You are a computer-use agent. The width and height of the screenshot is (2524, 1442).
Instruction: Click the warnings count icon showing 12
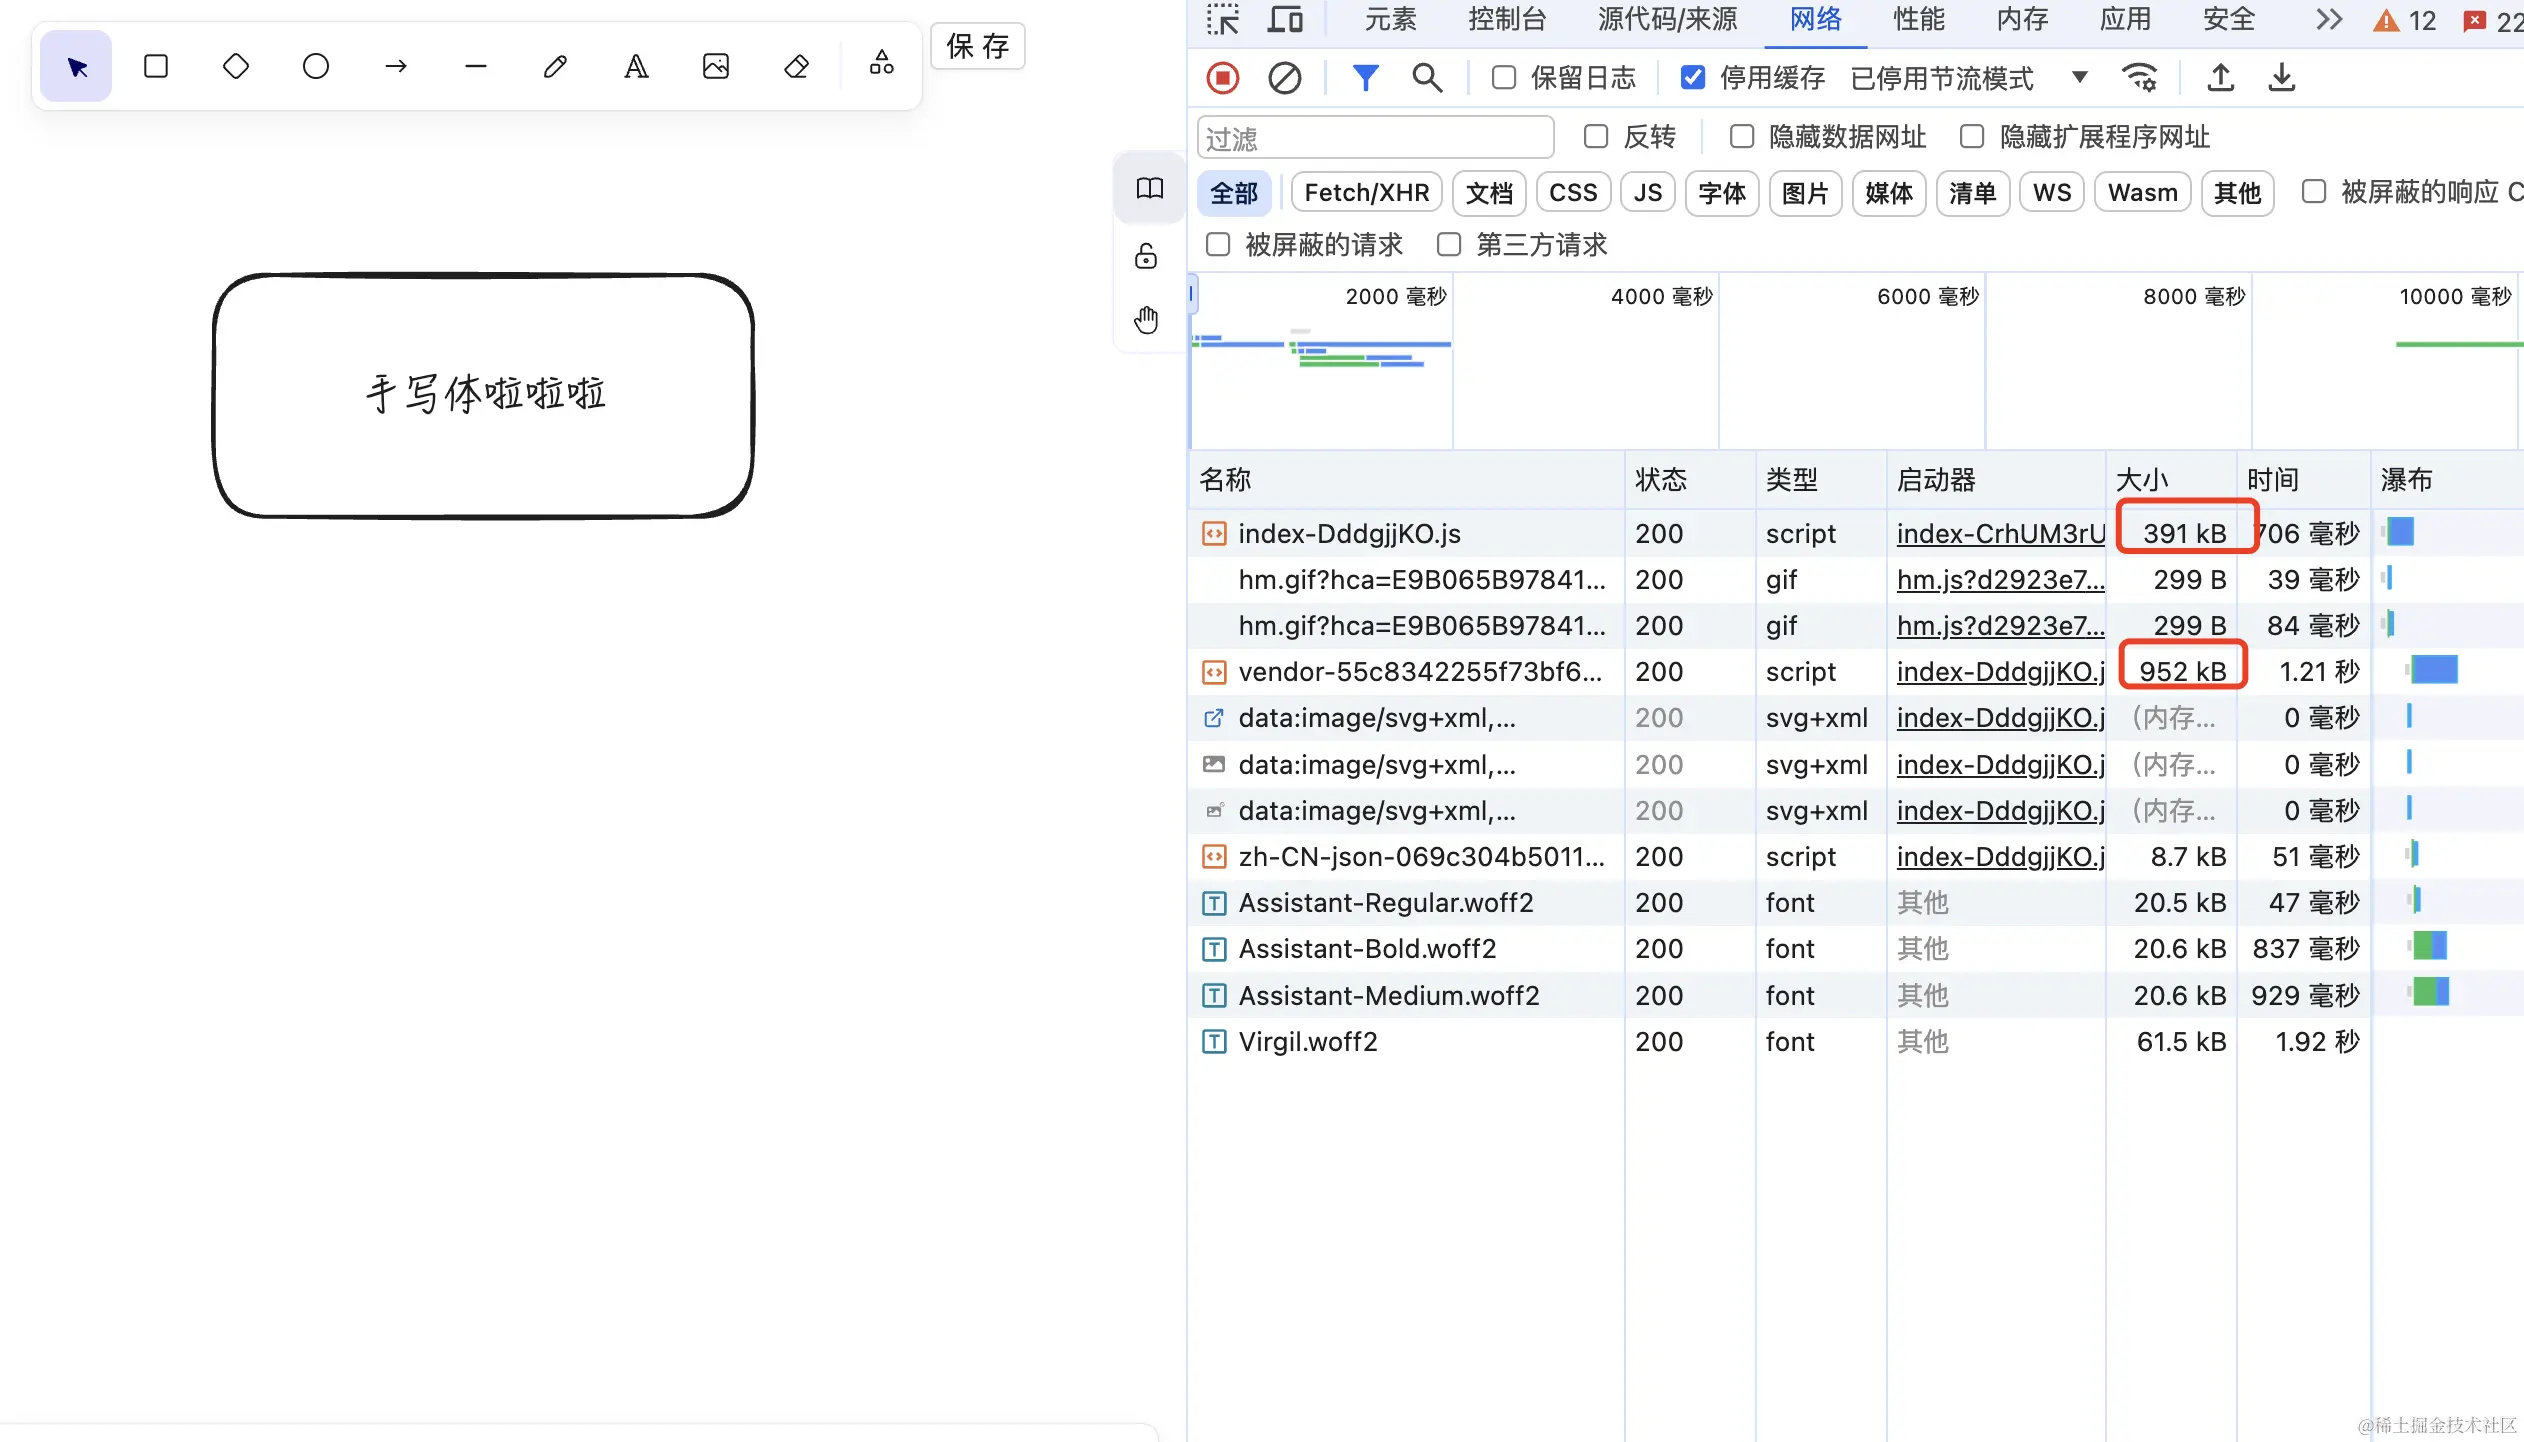tap(2404, 21)
